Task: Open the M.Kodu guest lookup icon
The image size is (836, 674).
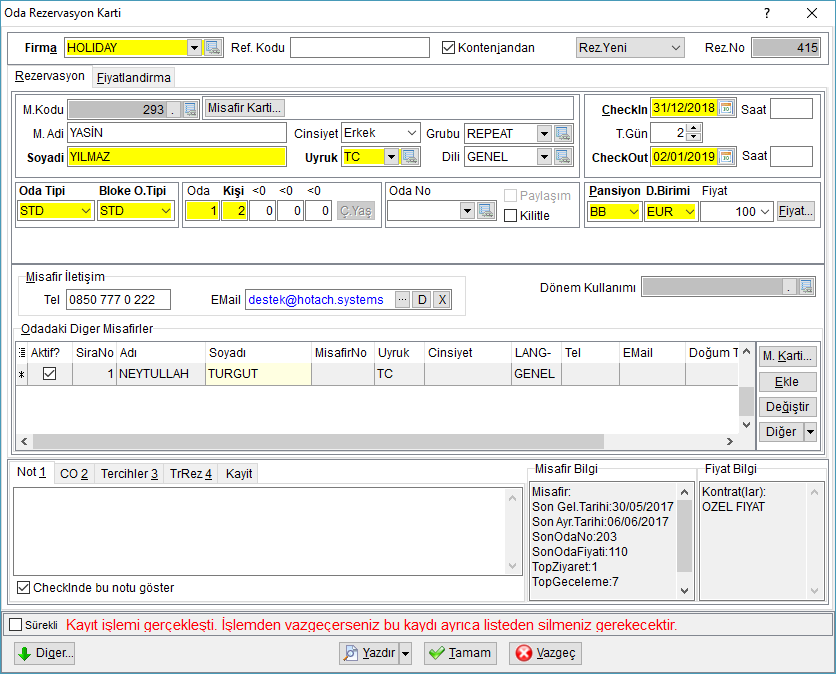Action: point(190,109)
